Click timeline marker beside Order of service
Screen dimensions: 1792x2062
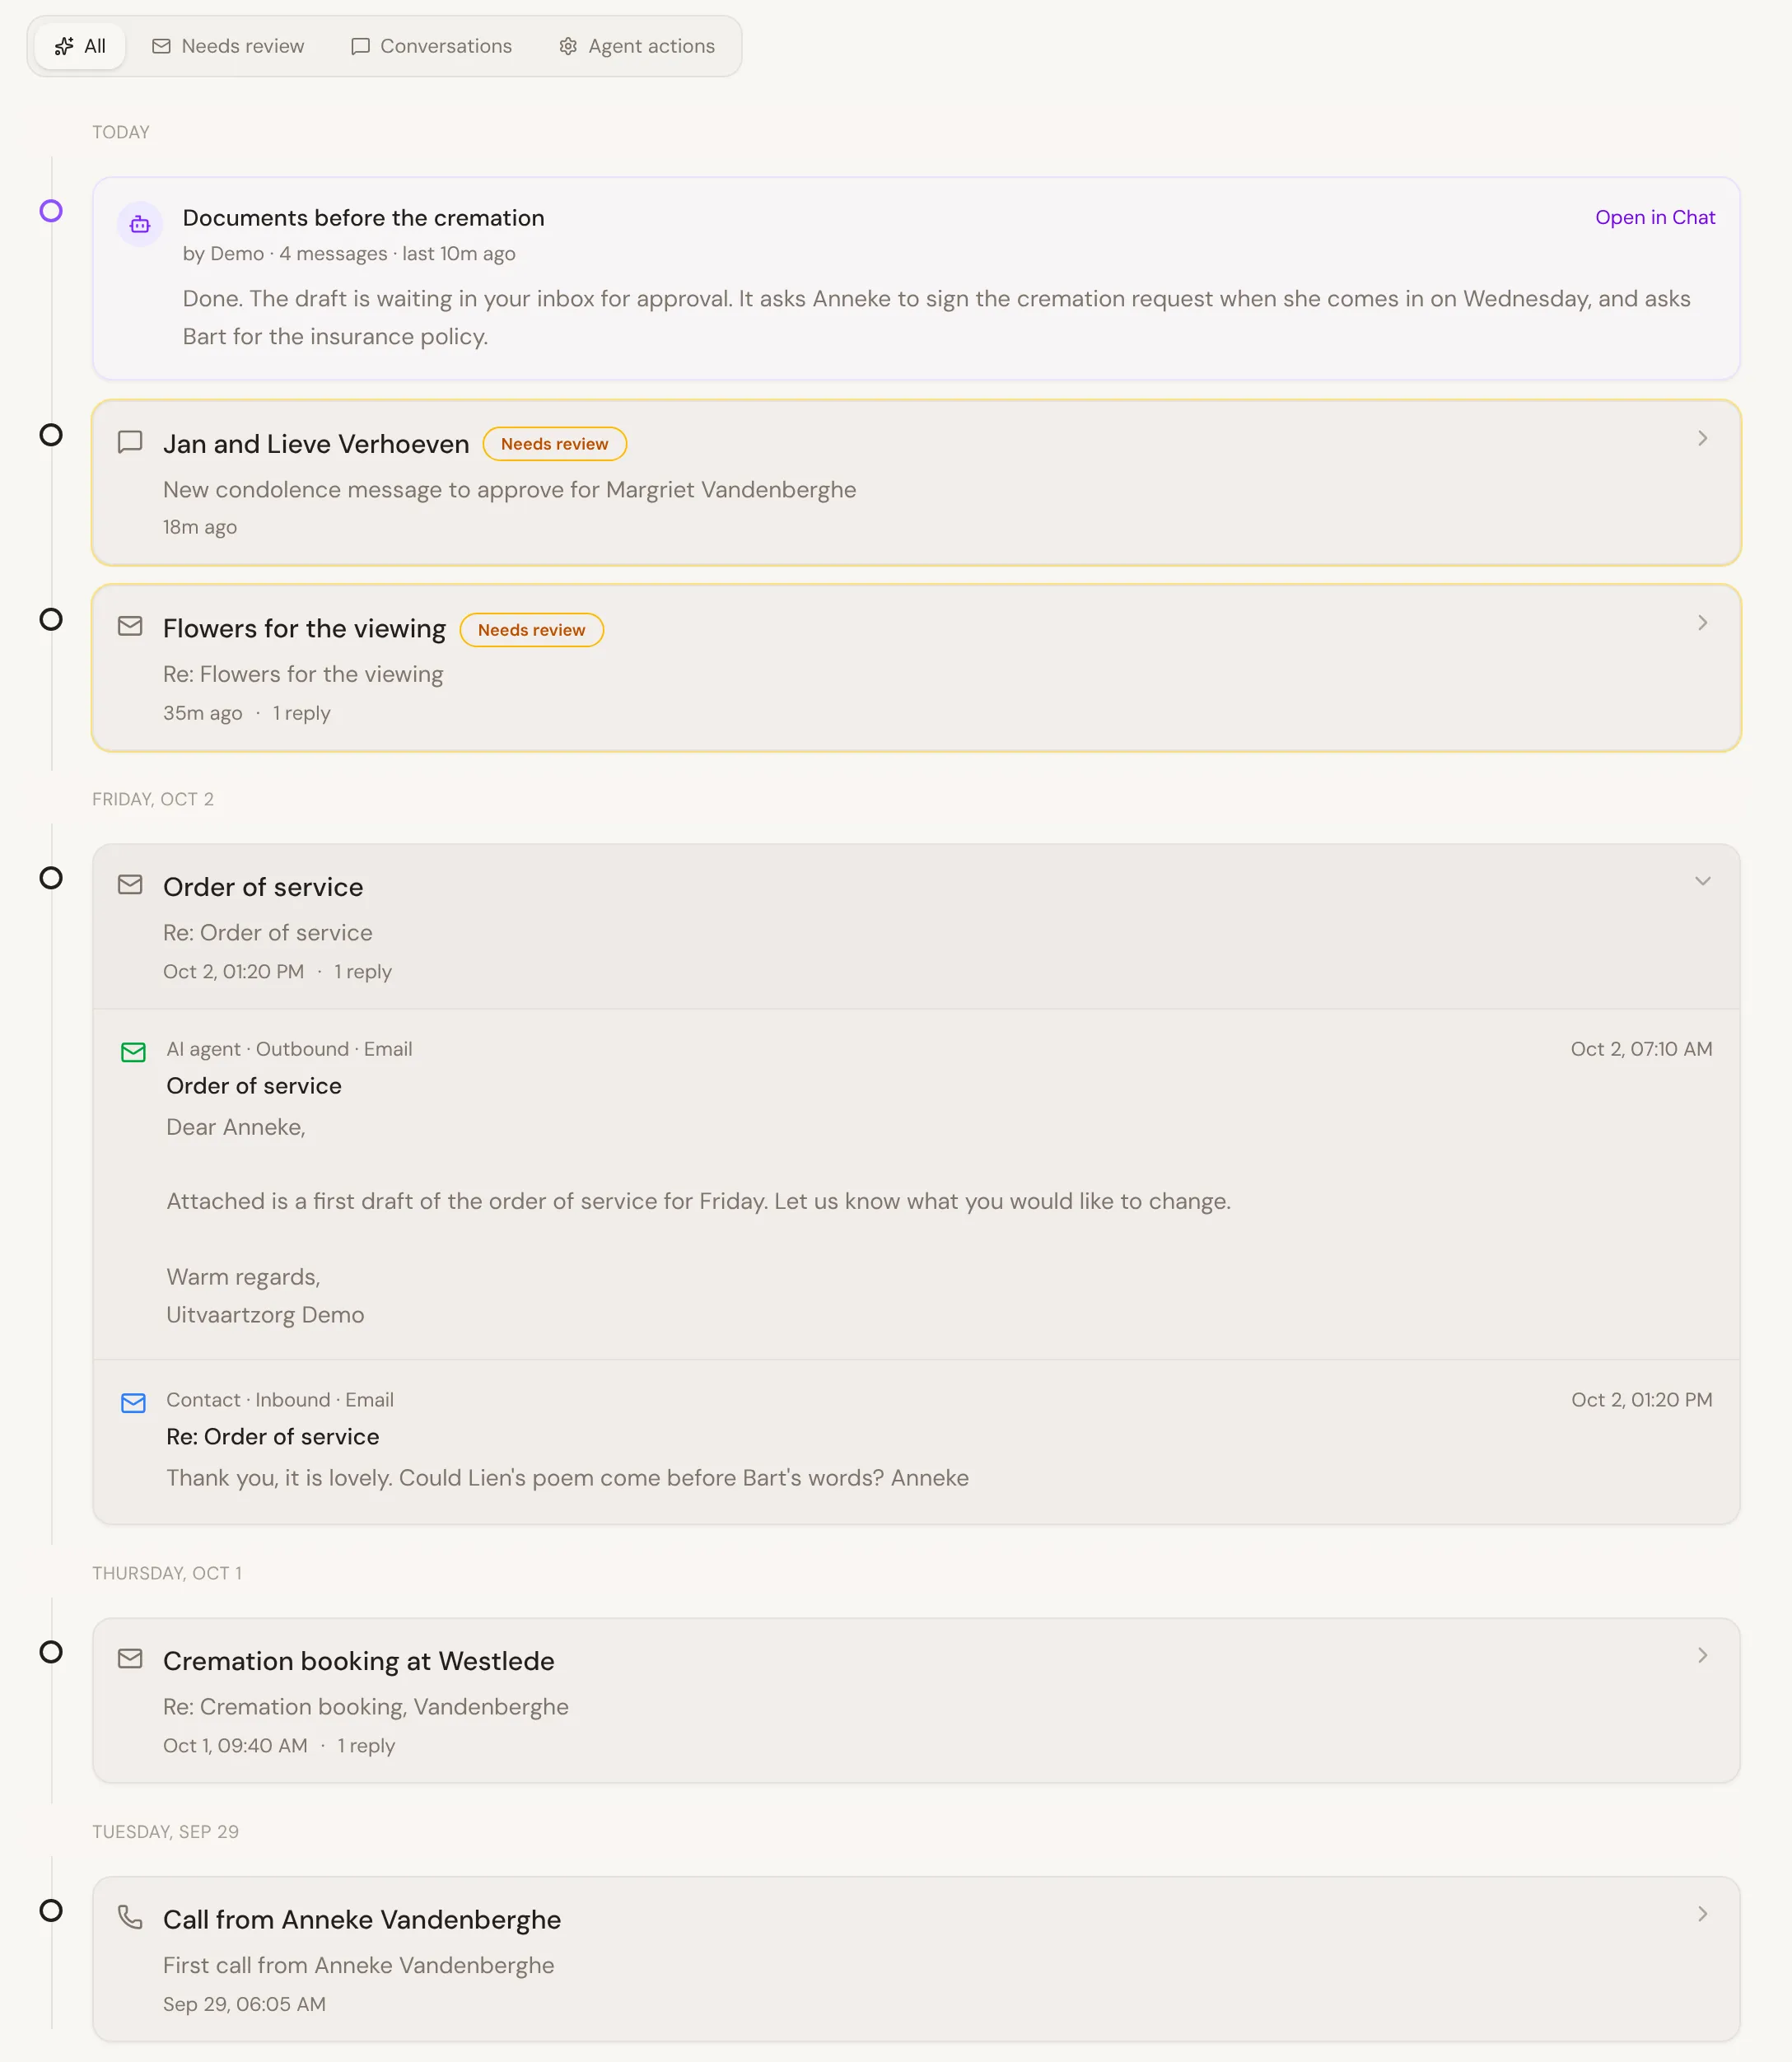coord(51,878)
